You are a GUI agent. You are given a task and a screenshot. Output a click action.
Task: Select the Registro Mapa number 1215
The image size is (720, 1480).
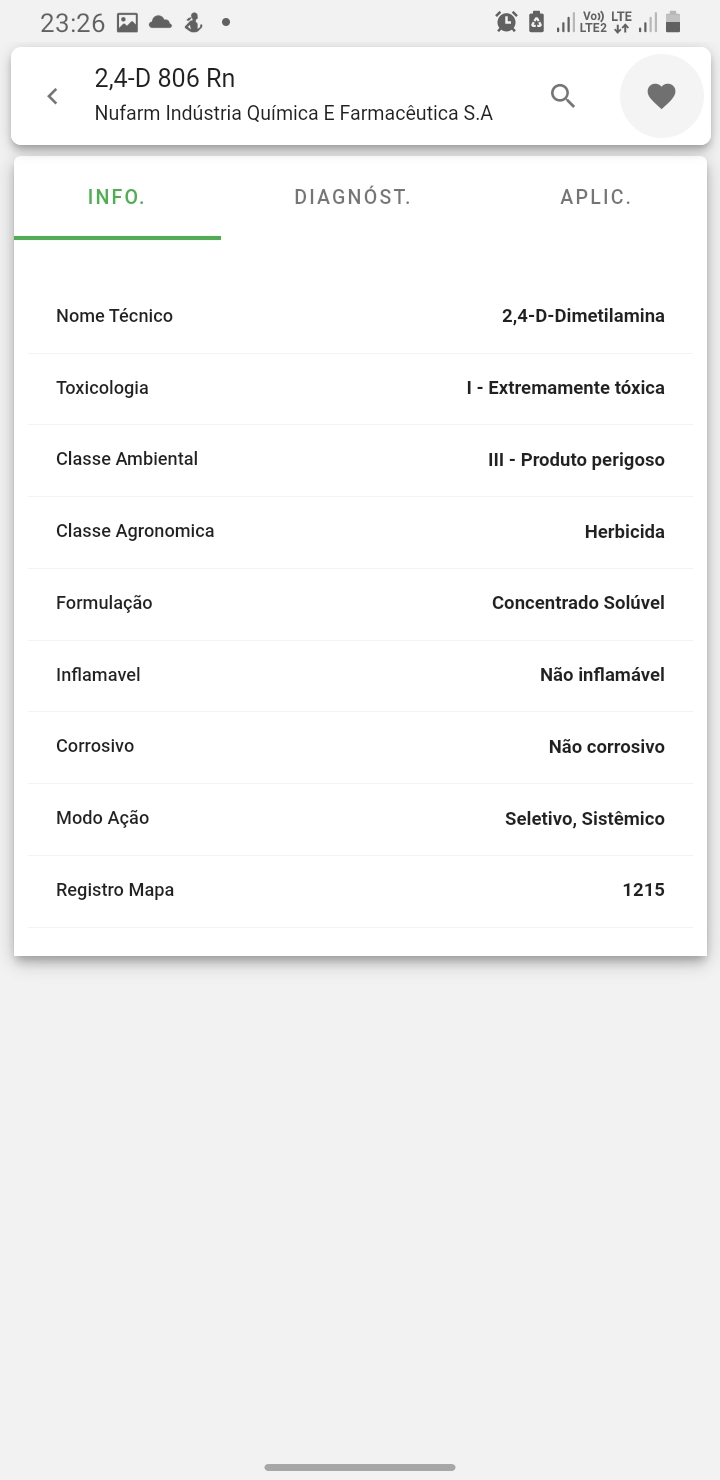643,890
